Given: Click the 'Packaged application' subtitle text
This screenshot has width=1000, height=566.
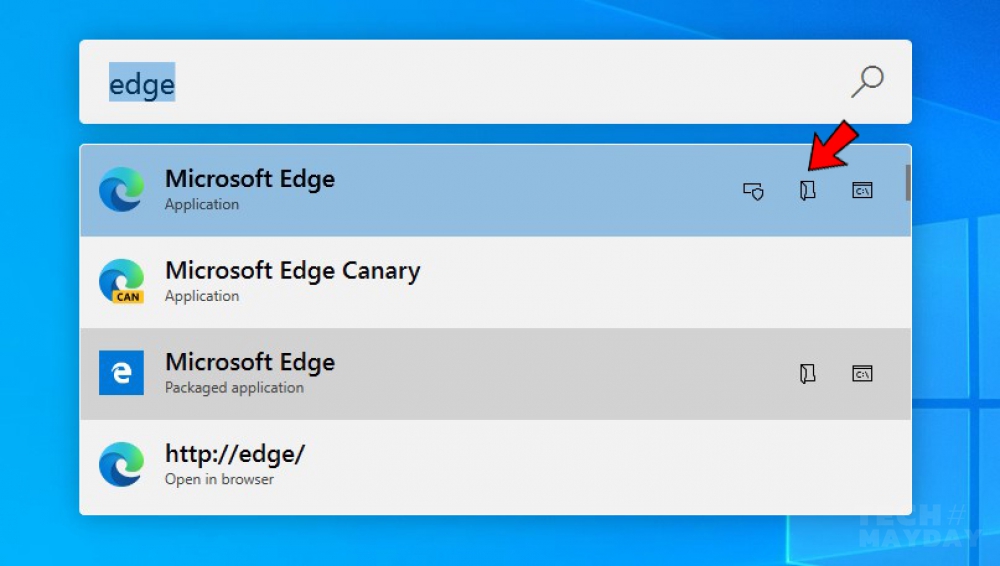Looking at the screenshot, I should (234, 387).
